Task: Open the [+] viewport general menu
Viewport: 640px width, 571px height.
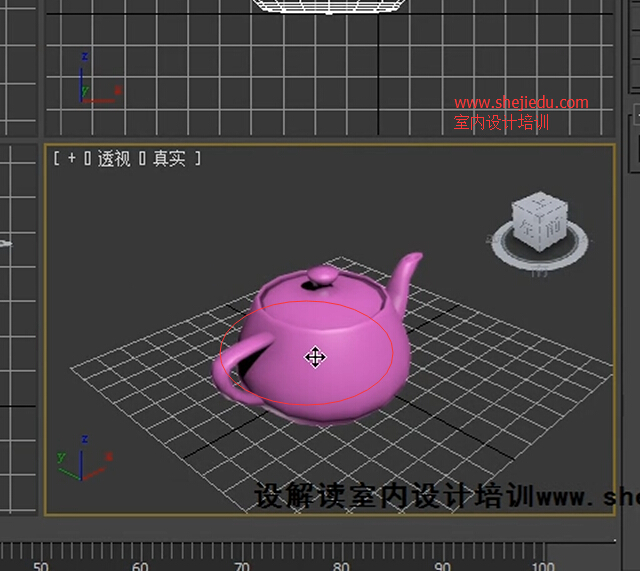Action: pos(72,158)
